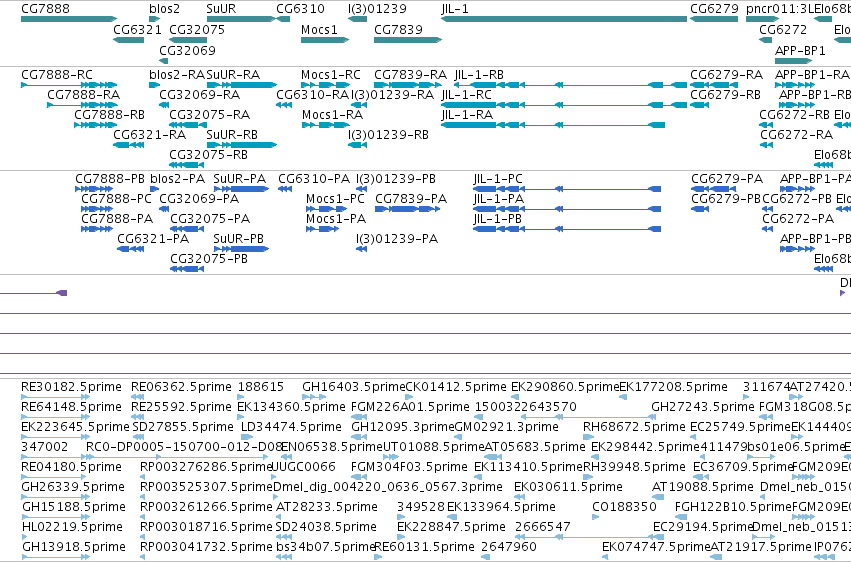The image size is (851, 562).
Task: Click the EK030611.5prime EST label
Action: [x=568, y=487]
